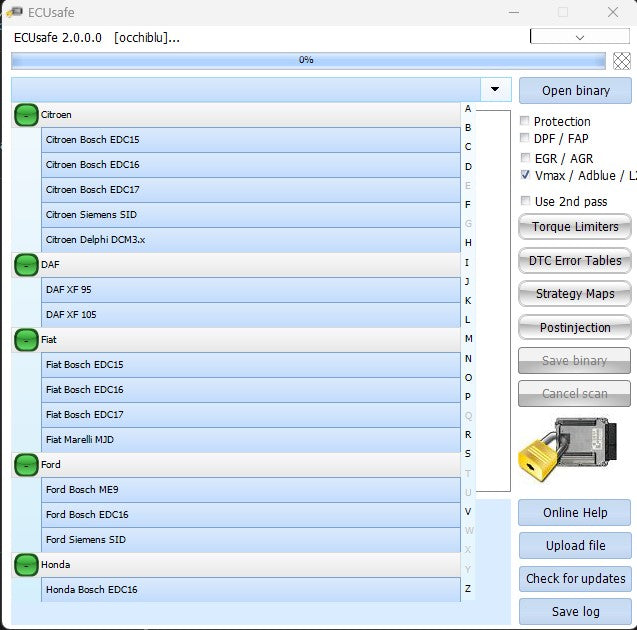Click Check for updates
Screen dimensions: 637x630
575,578
